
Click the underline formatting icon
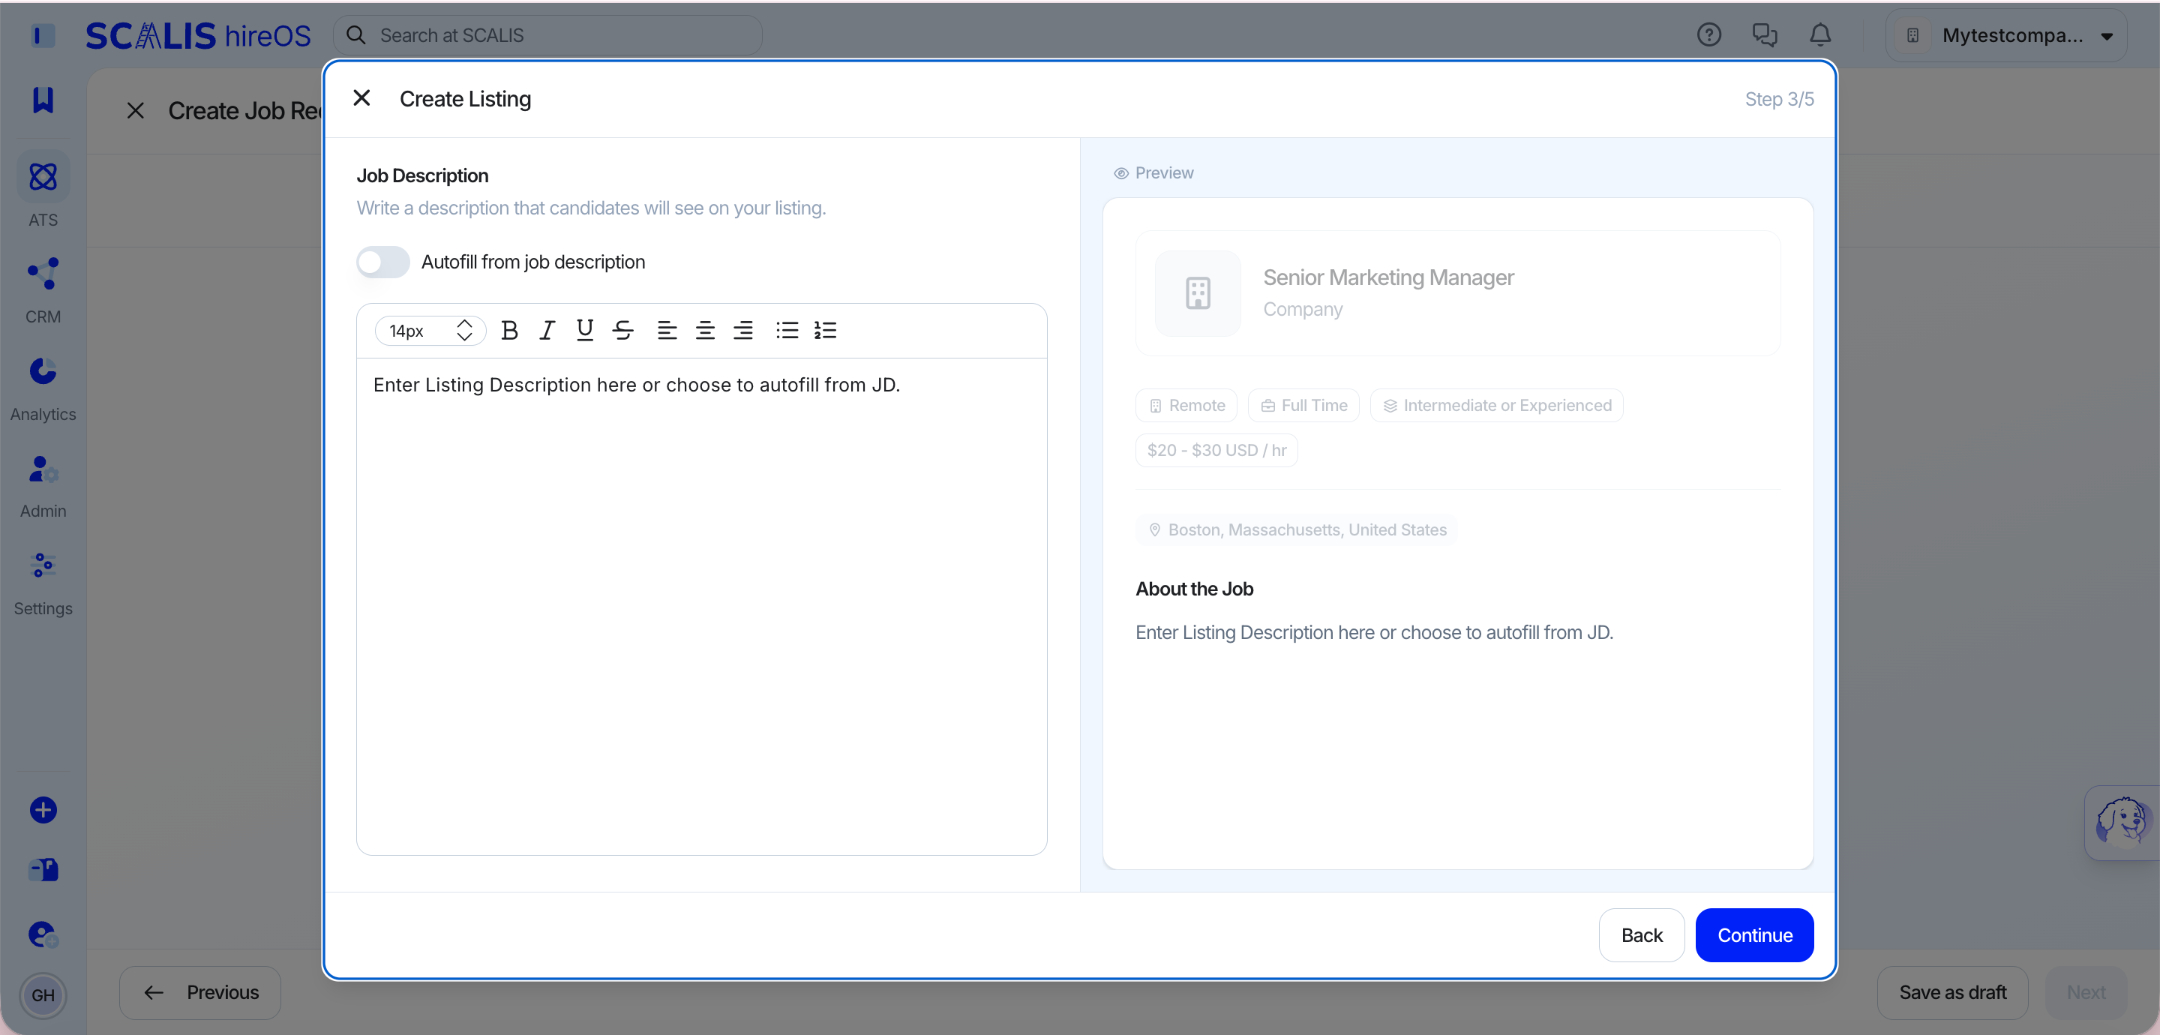585,330
